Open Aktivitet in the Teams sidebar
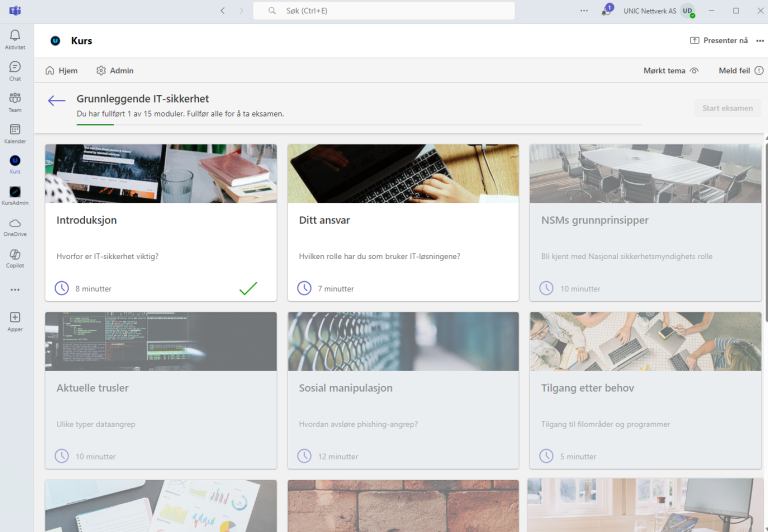 tap(15, 39)
